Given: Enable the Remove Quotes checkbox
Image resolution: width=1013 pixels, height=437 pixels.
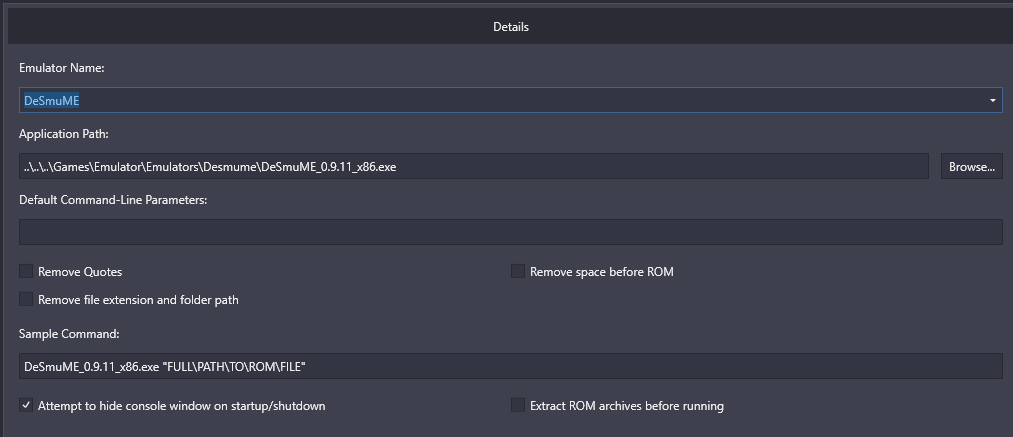Looking at the screenshot, I should tap(26, 271).
